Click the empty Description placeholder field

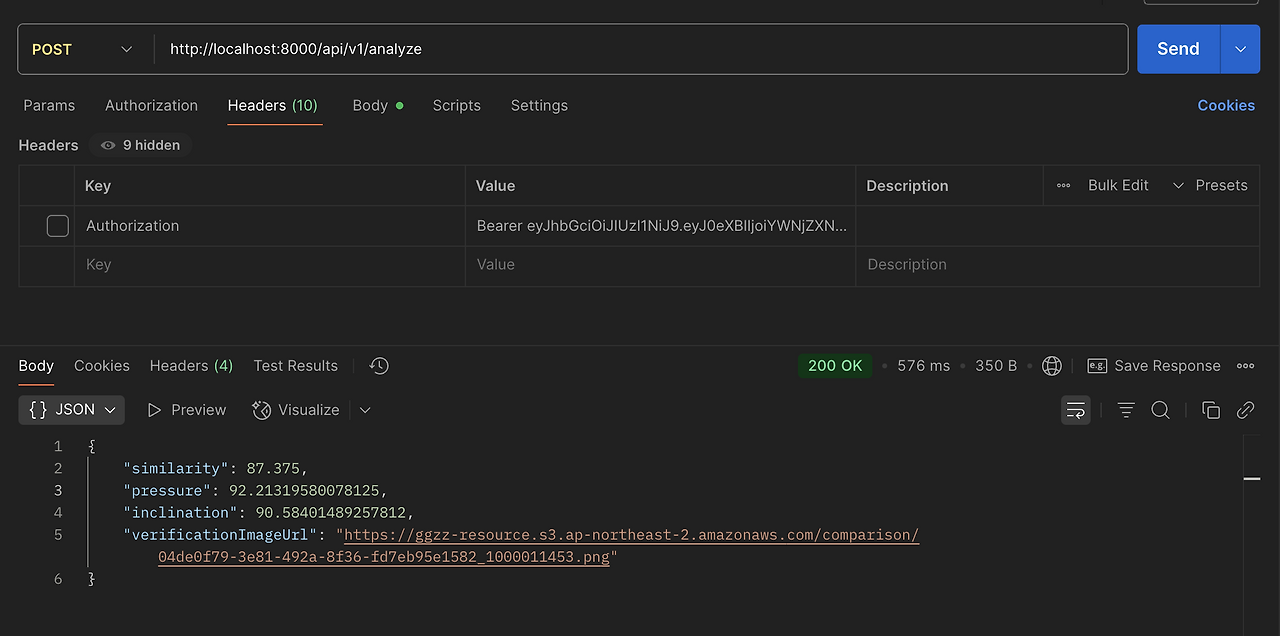pos(1057,265)
